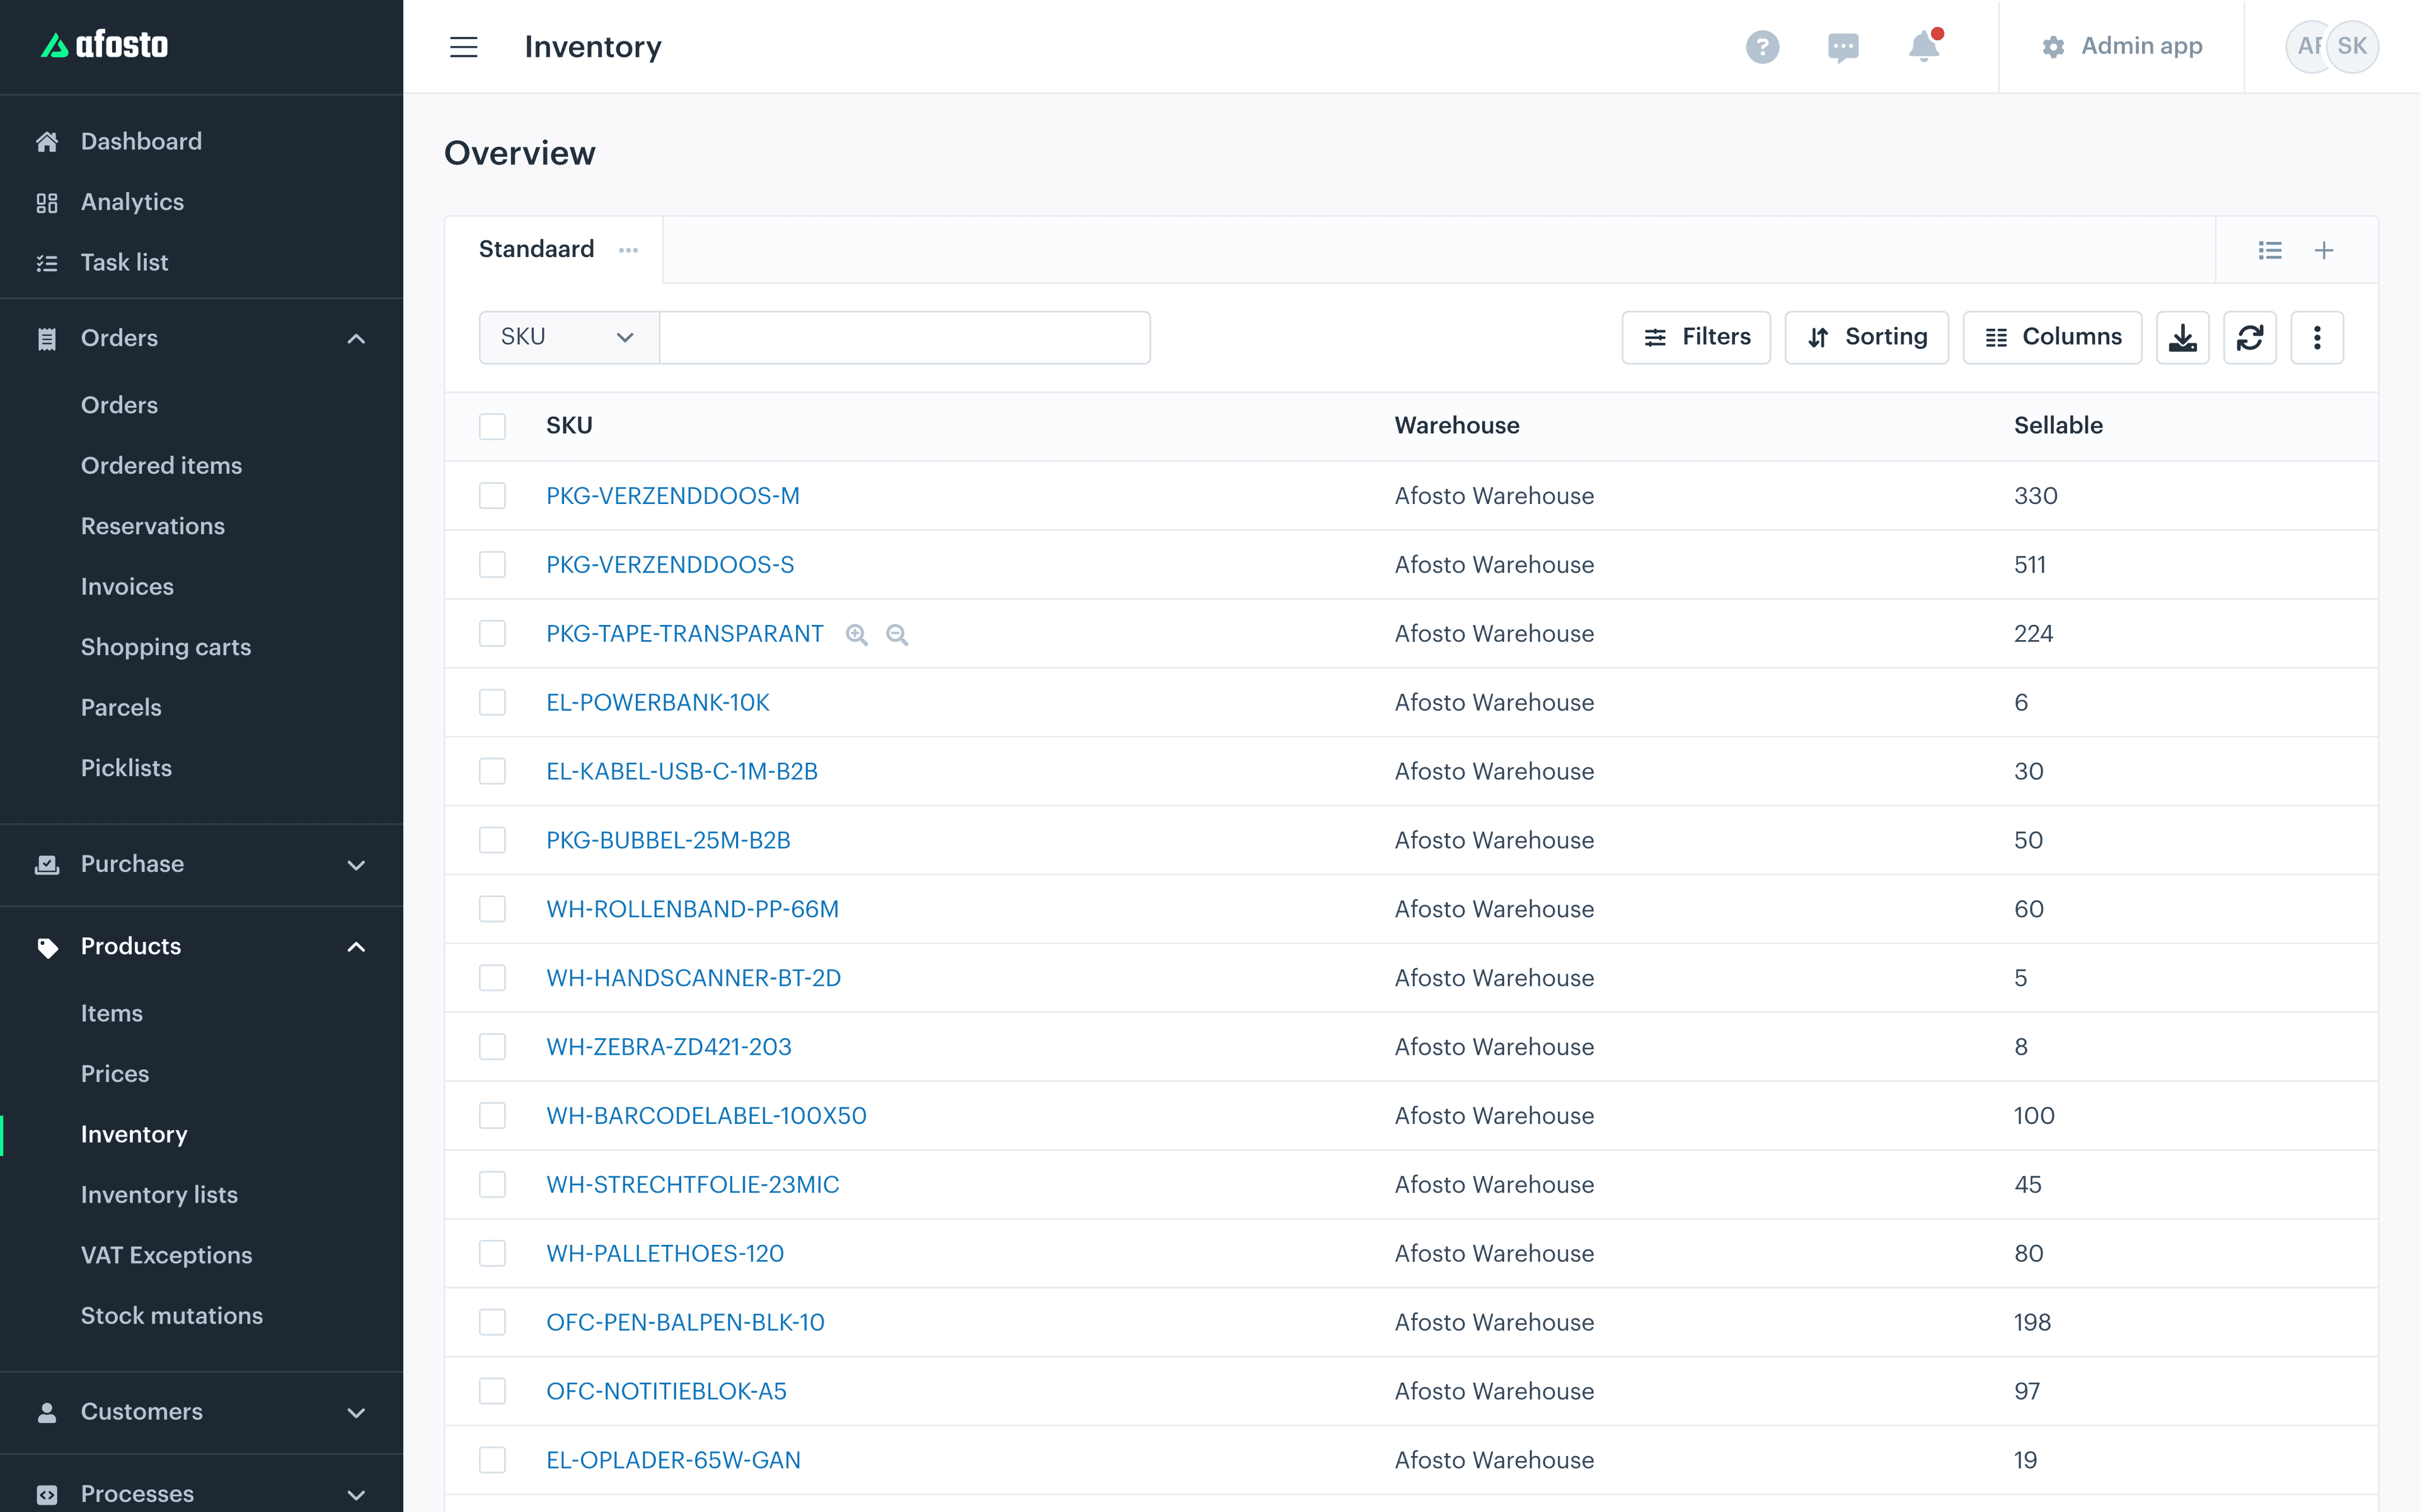This screenshot has width=2420, height=1512.
Task: Select the Standaard view tab
Action: point(537,249)
